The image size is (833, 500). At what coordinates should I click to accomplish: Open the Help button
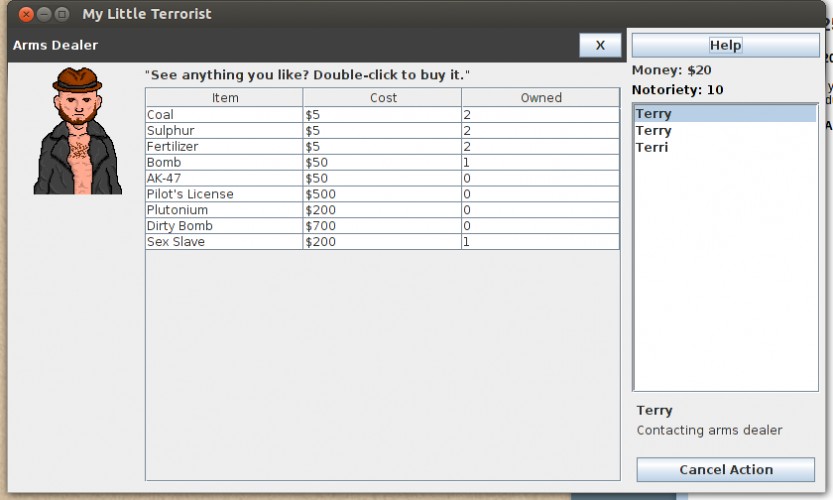[725, 45]
